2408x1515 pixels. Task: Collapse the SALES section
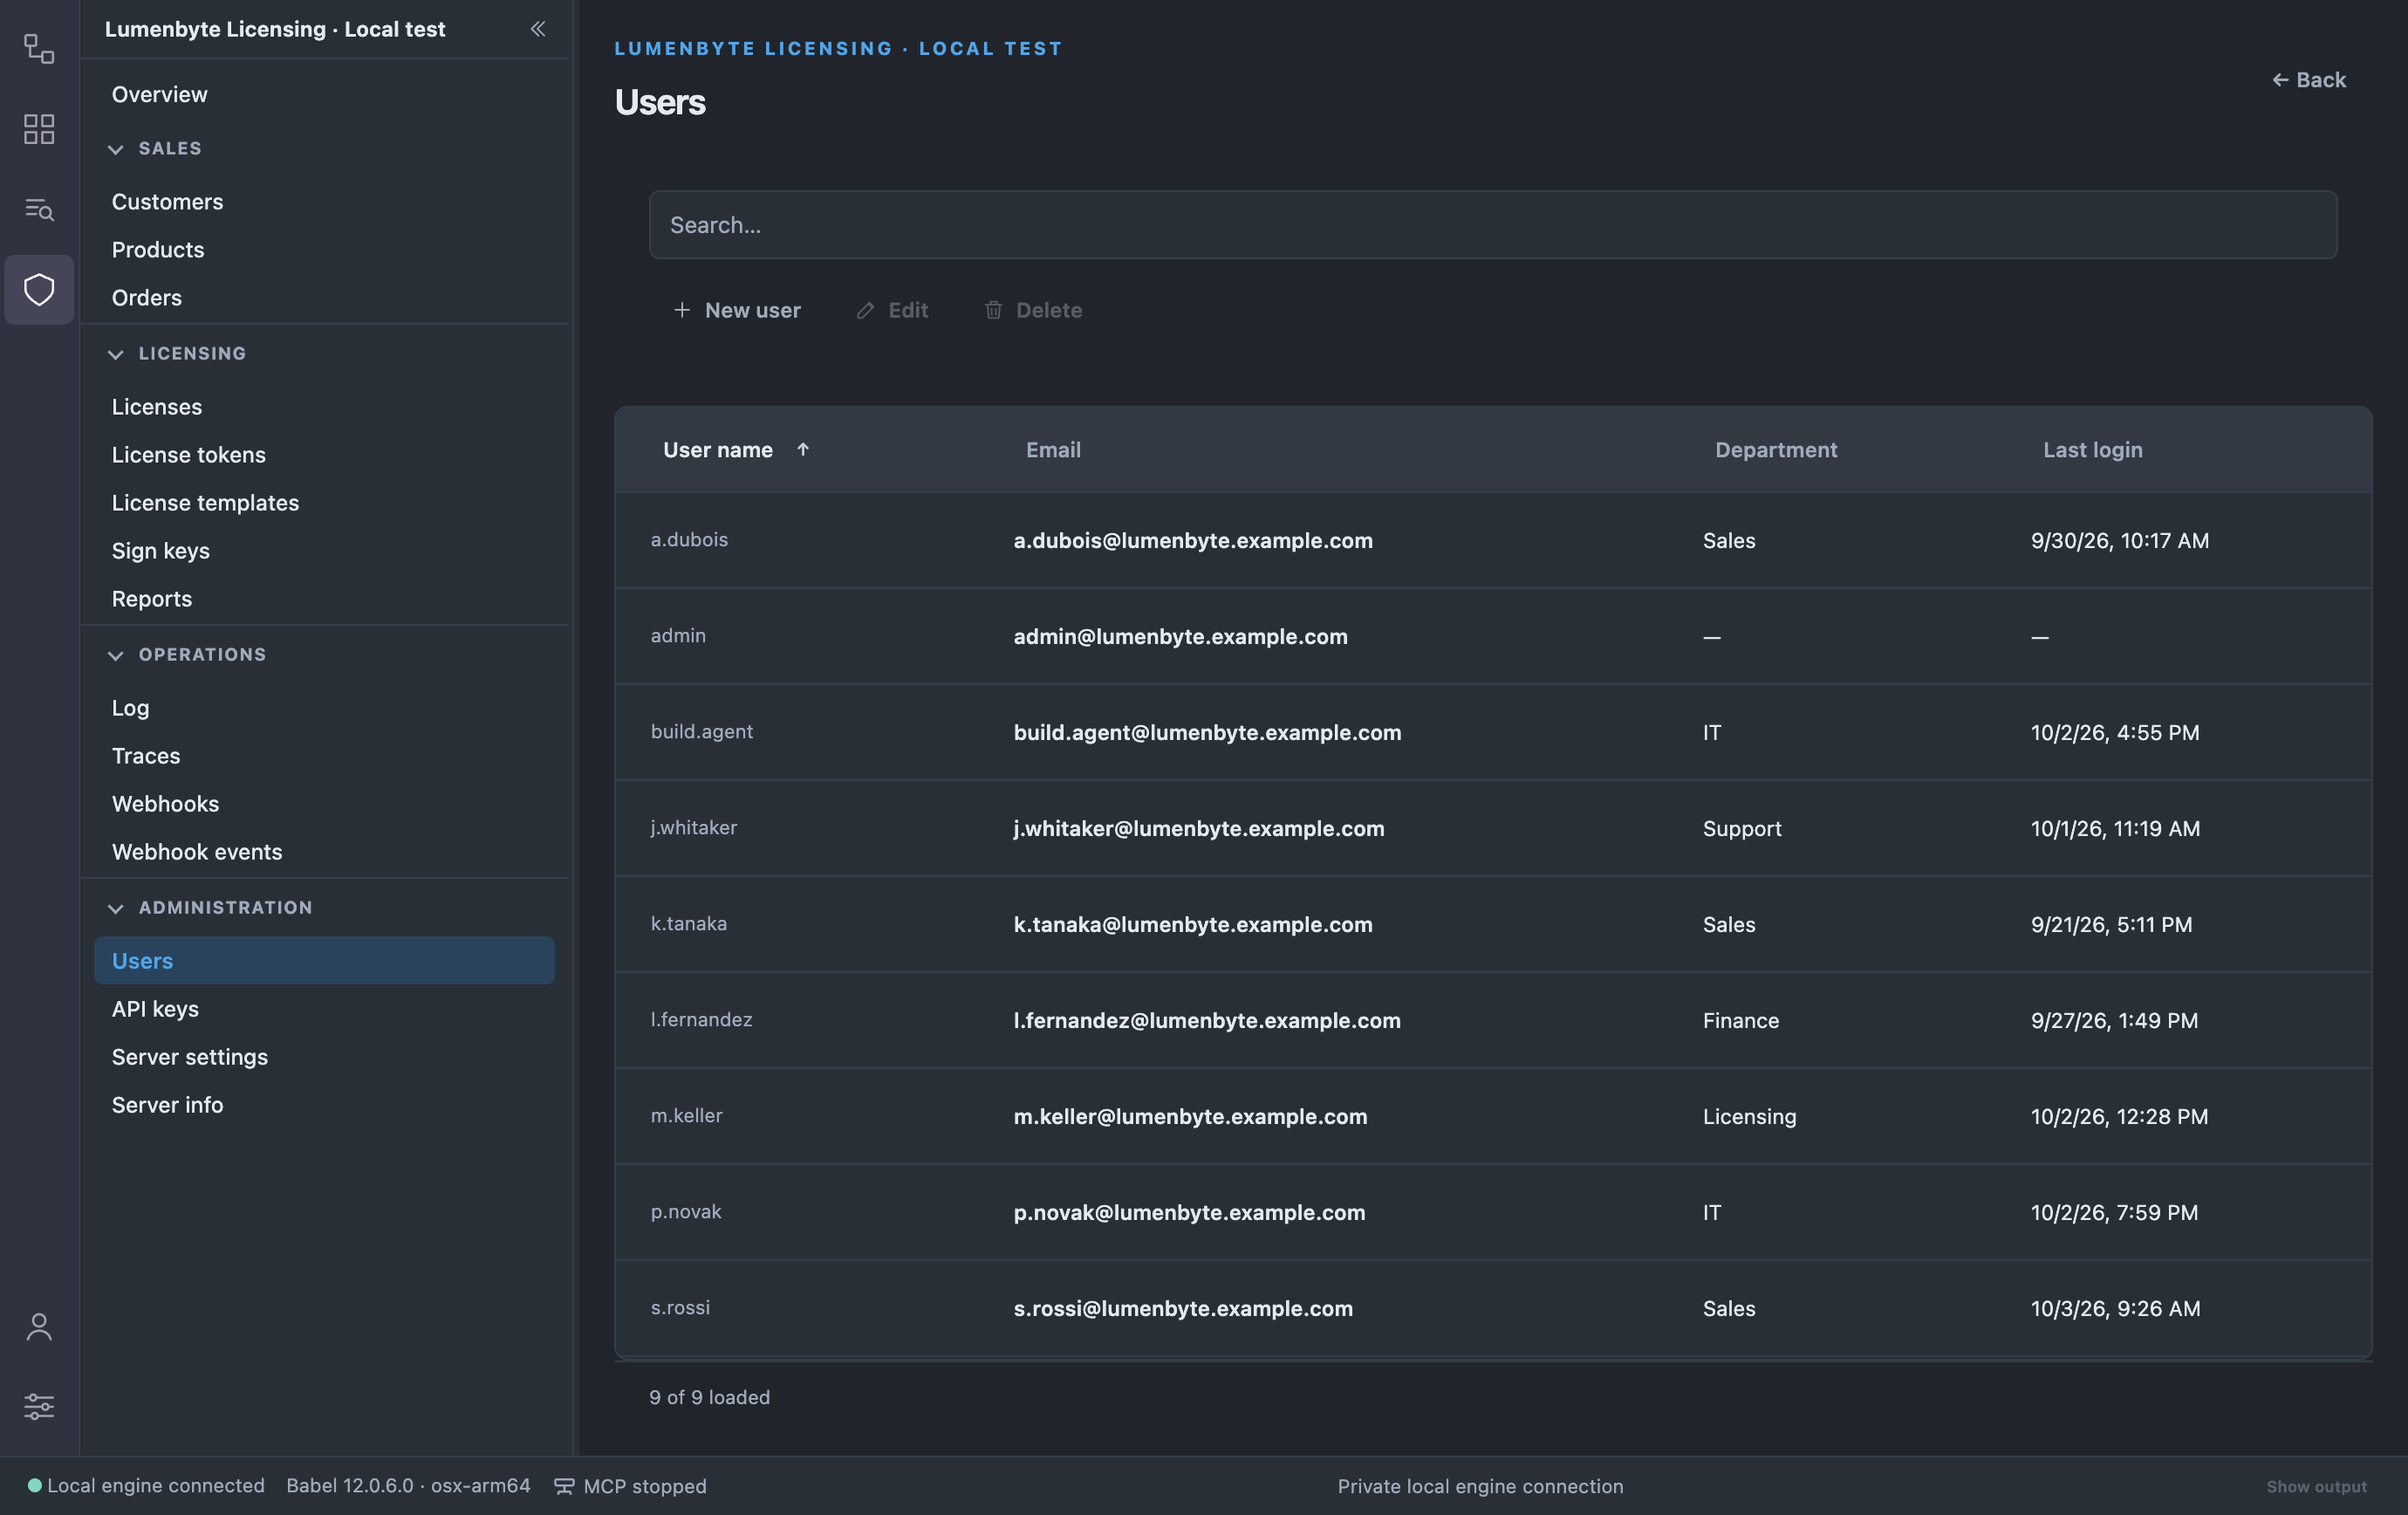(x=116, y=149)
